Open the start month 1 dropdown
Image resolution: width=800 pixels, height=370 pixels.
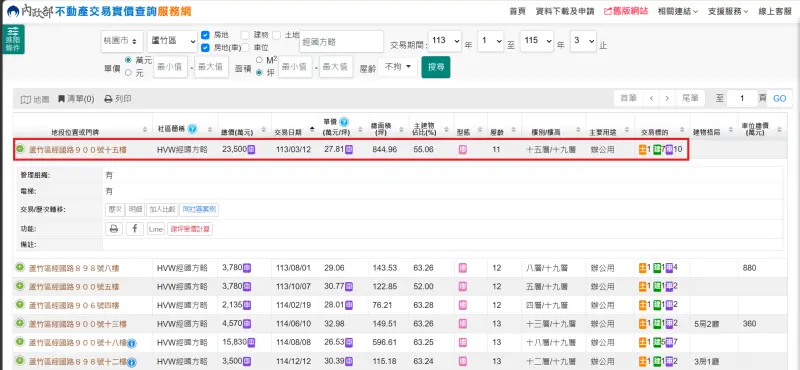(491, 41)
